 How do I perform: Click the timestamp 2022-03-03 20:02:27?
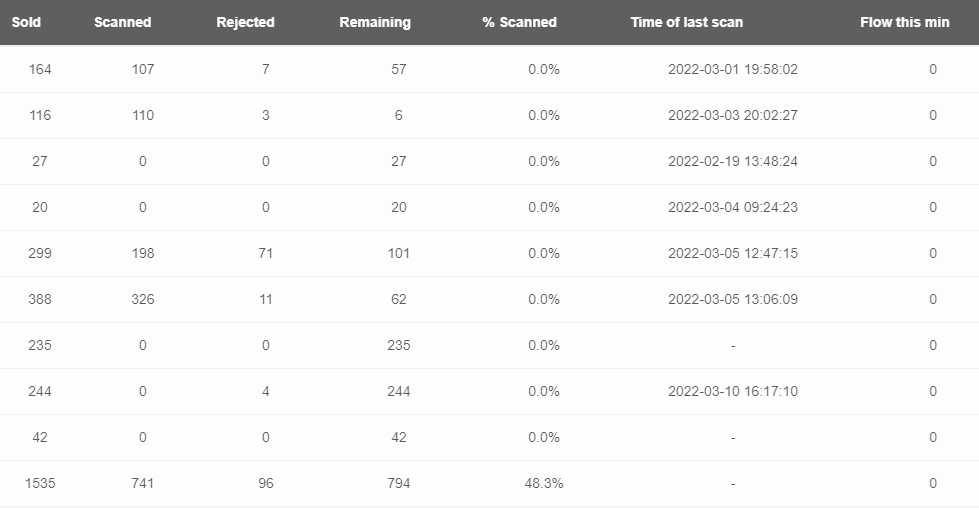pyautogui.click(x=733, y=115)
